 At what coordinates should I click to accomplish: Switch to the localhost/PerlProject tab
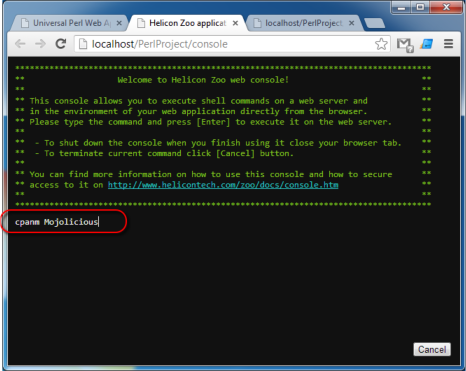point(303,23)
